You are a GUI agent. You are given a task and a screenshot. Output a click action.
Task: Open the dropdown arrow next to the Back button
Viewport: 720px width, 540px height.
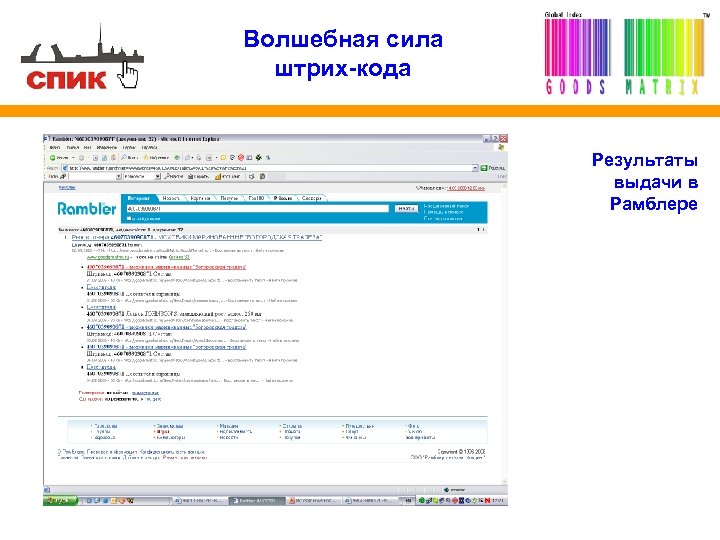tap(73, 158)
